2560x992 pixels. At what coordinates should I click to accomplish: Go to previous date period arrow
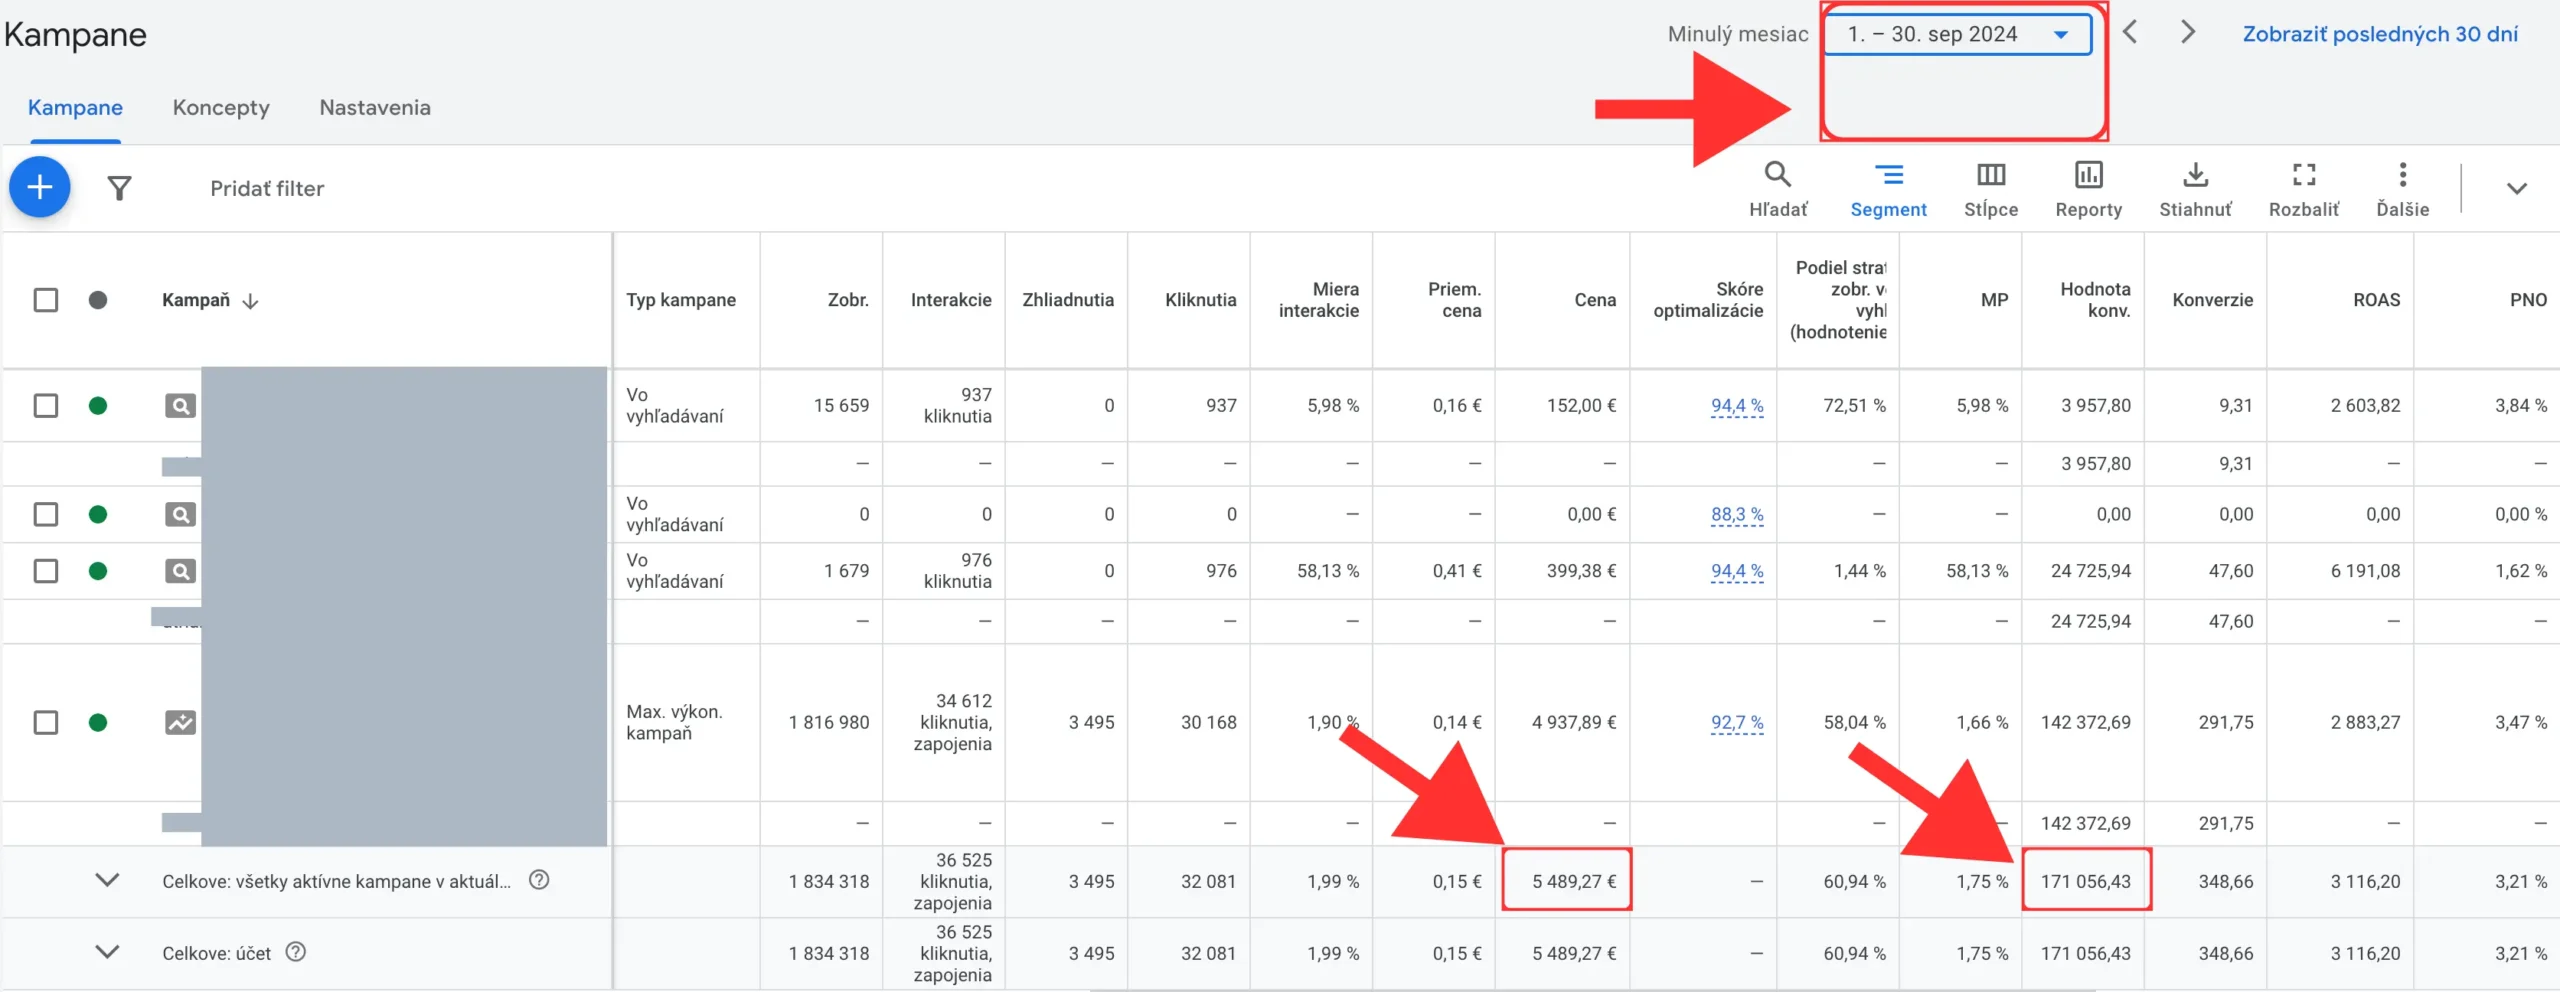click(2130, 33)
